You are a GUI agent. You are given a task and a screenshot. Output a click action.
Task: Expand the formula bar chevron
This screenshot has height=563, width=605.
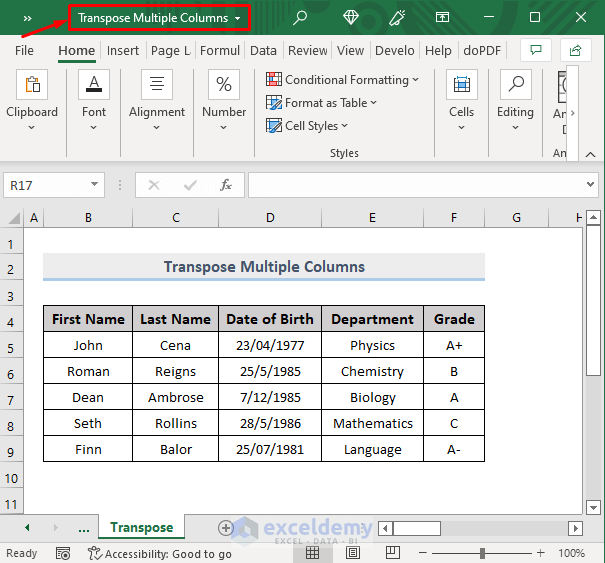[590, 184]
